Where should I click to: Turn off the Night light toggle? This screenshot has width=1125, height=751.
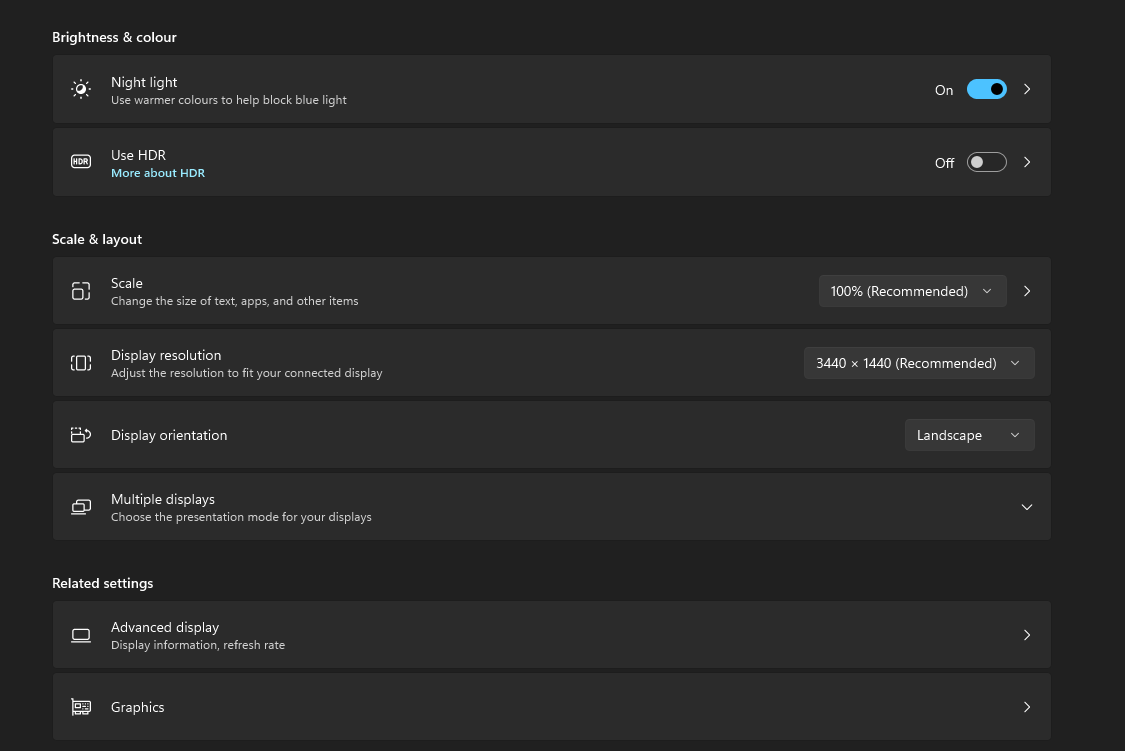pos(986,90)
